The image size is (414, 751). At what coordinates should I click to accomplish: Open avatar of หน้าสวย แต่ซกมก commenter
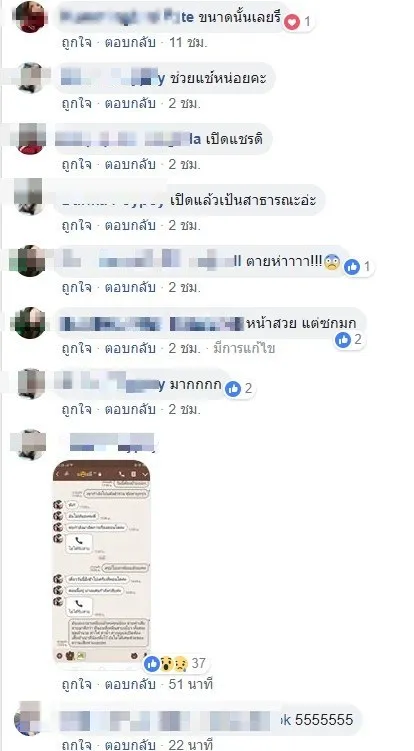31,323
